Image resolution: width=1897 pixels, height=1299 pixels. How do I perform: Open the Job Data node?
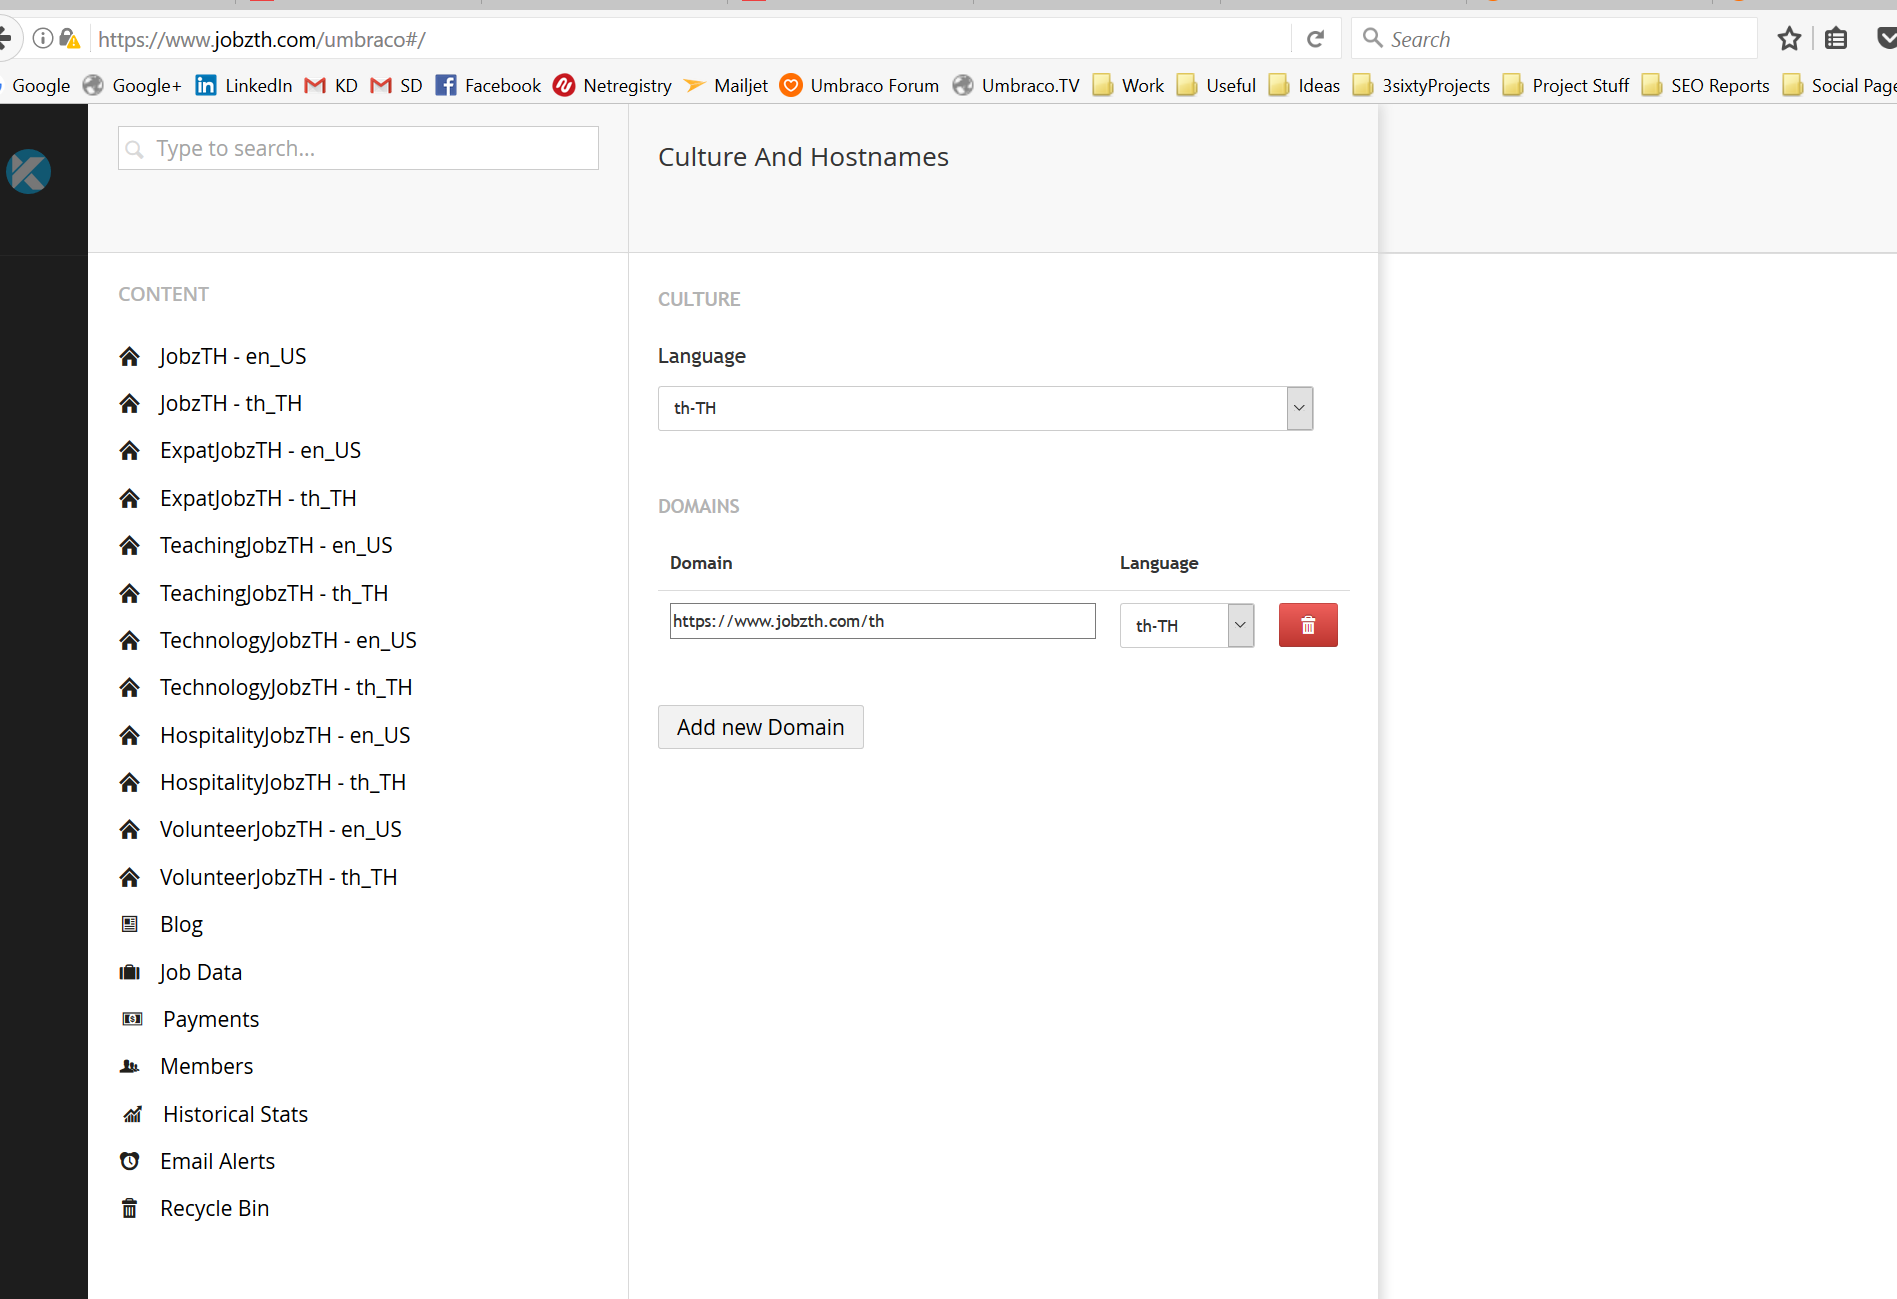tap(200, 972)
